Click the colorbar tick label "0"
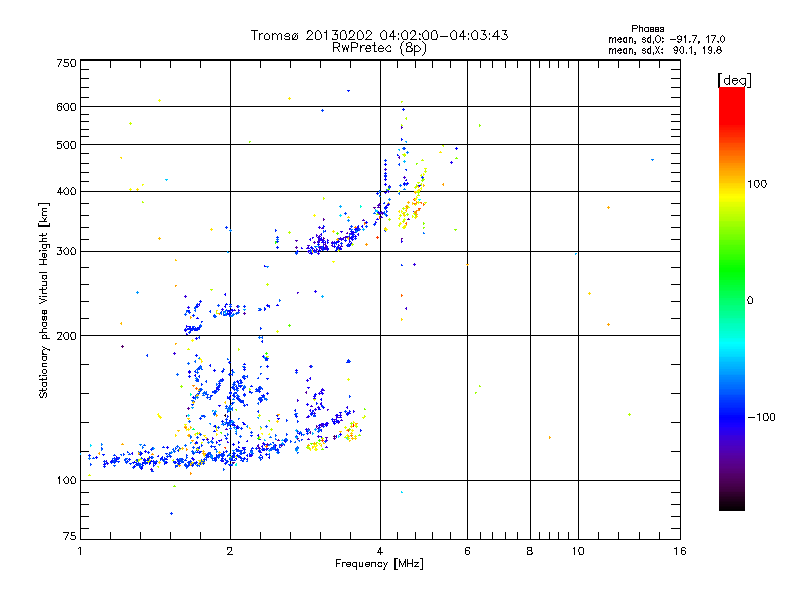This screenshot has width=800, height=600. (750, 301)
